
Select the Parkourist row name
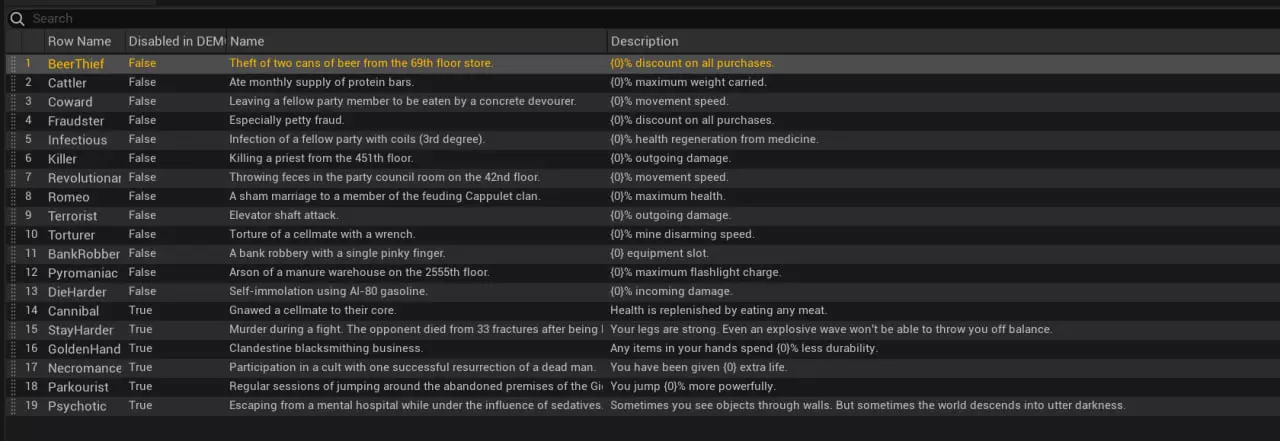click(x=77, y=387)
